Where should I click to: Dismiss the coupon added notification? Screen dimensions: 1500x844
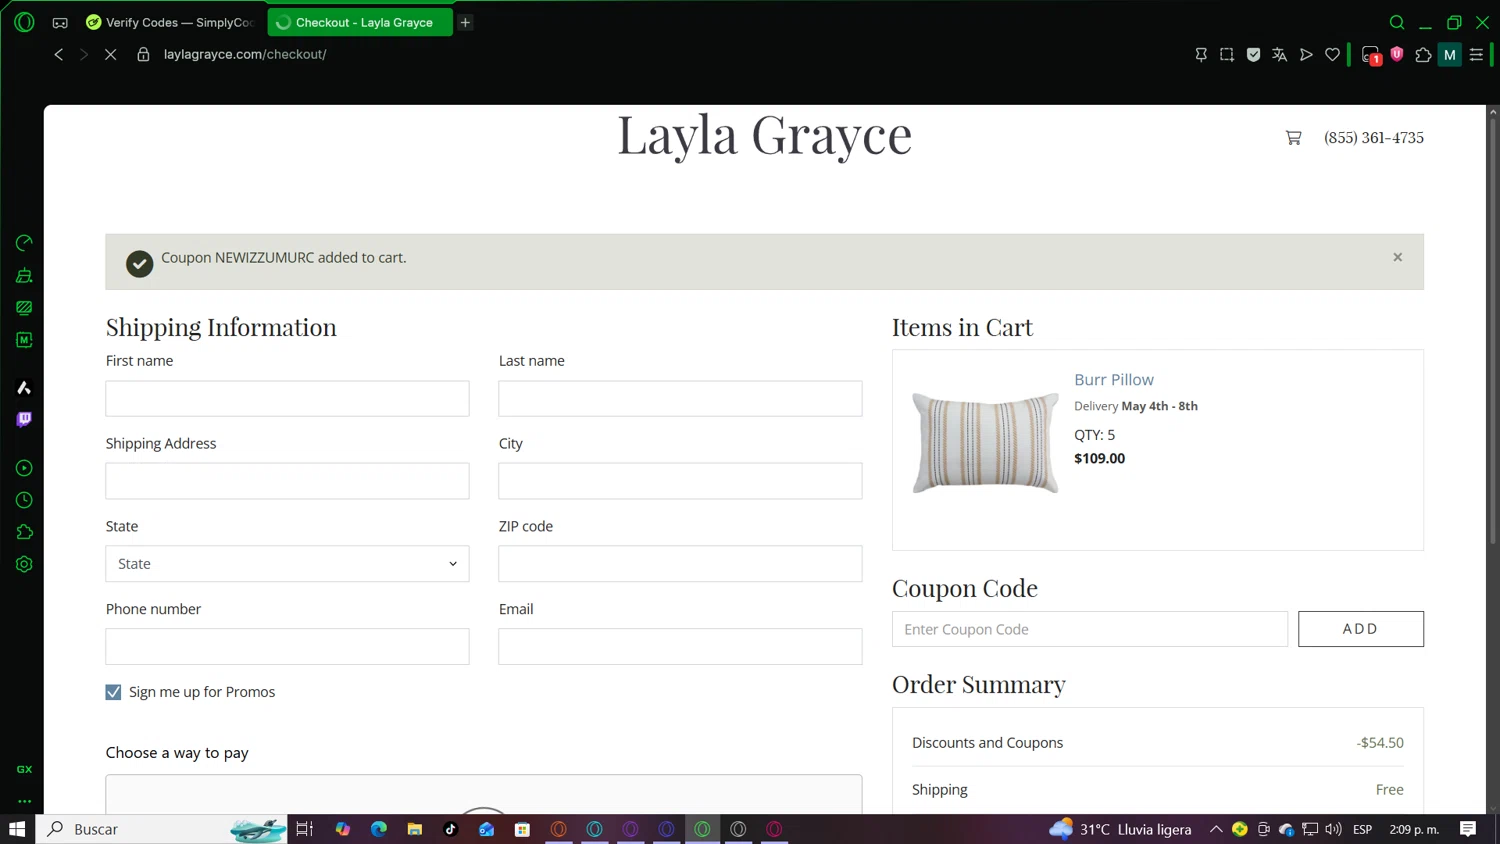pyautogui.click(x=1397, y=257)
